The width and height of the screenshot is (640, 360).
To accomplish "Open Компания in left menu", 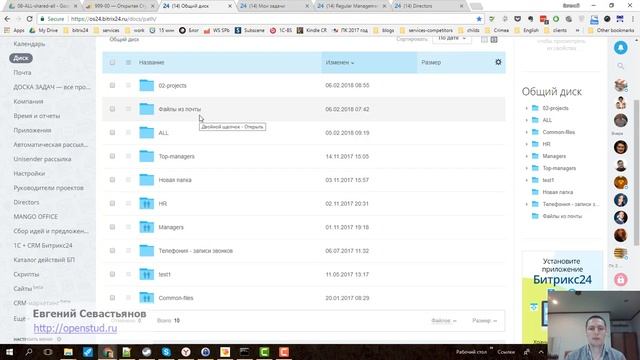I will coord(28,101).
